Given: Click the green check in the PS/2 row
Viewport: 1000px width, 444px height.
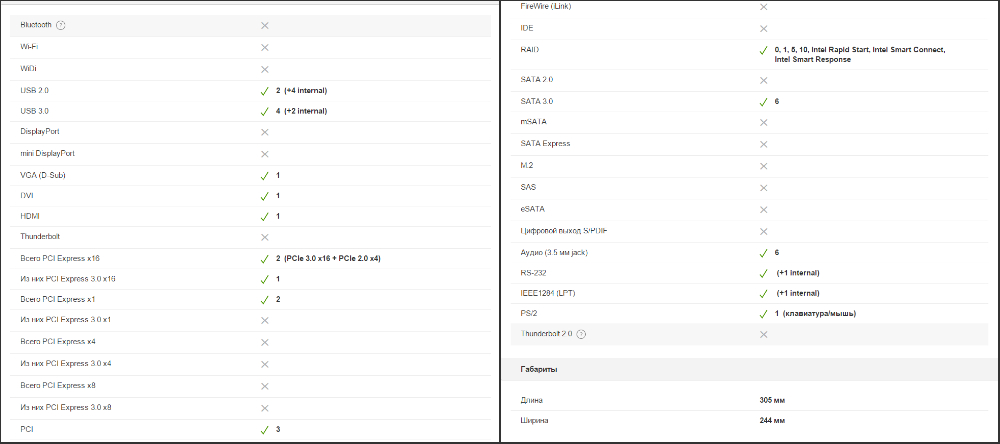Looking at the screenshot, I should point(763,314).
